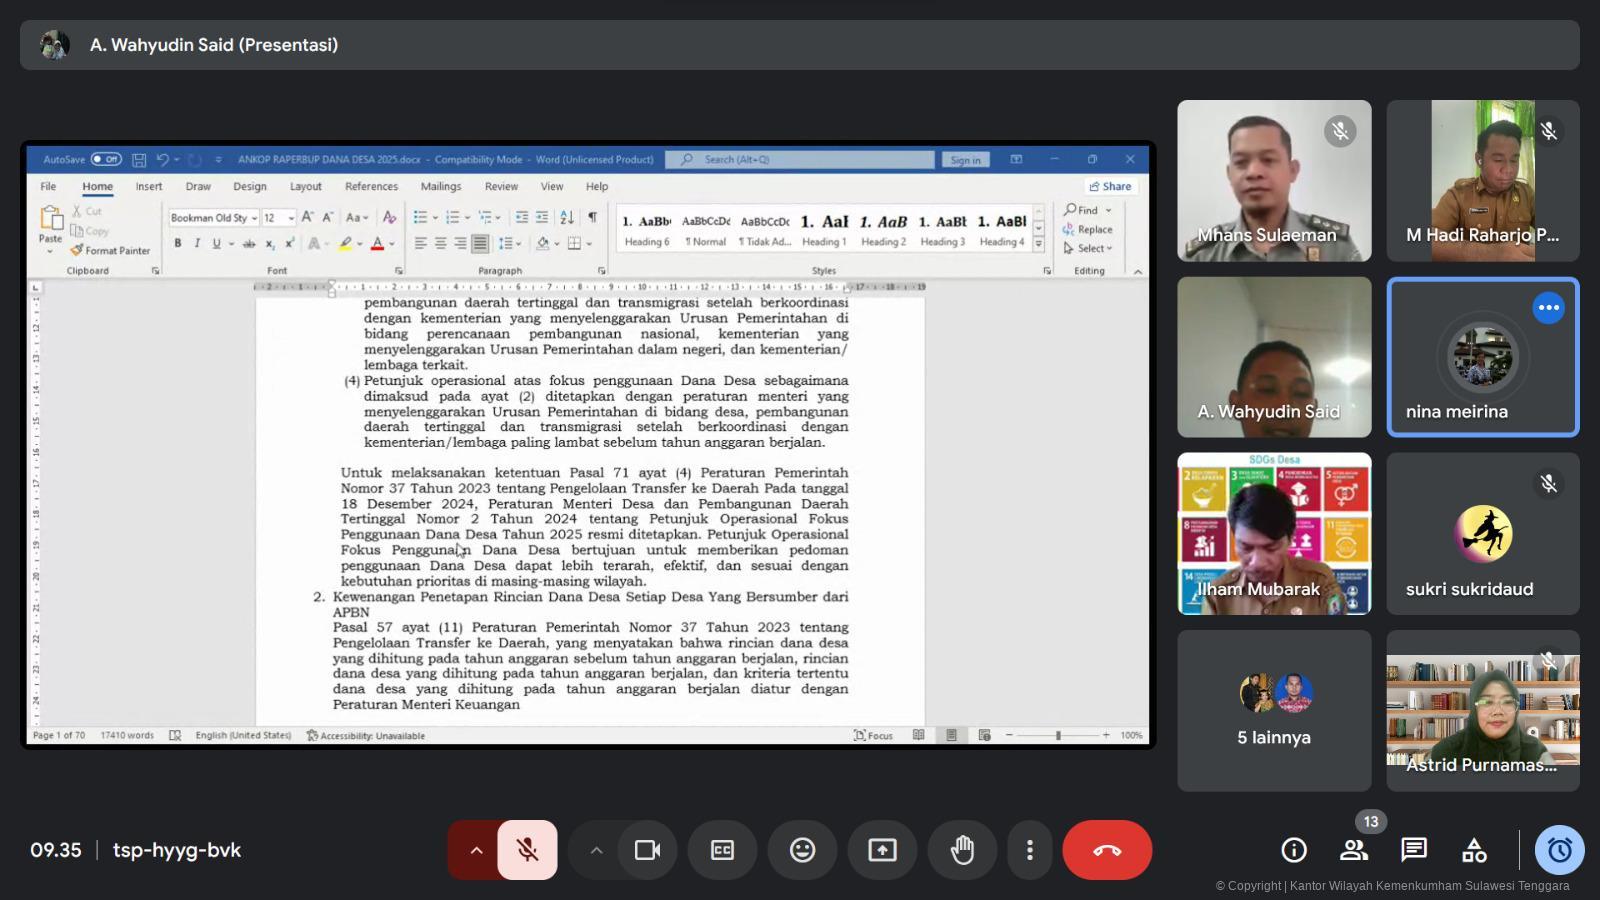Toggle Show/Hide paragraph marks
Image resolution: width=1600 pixels, height=900 pixels.
(592, 217)
